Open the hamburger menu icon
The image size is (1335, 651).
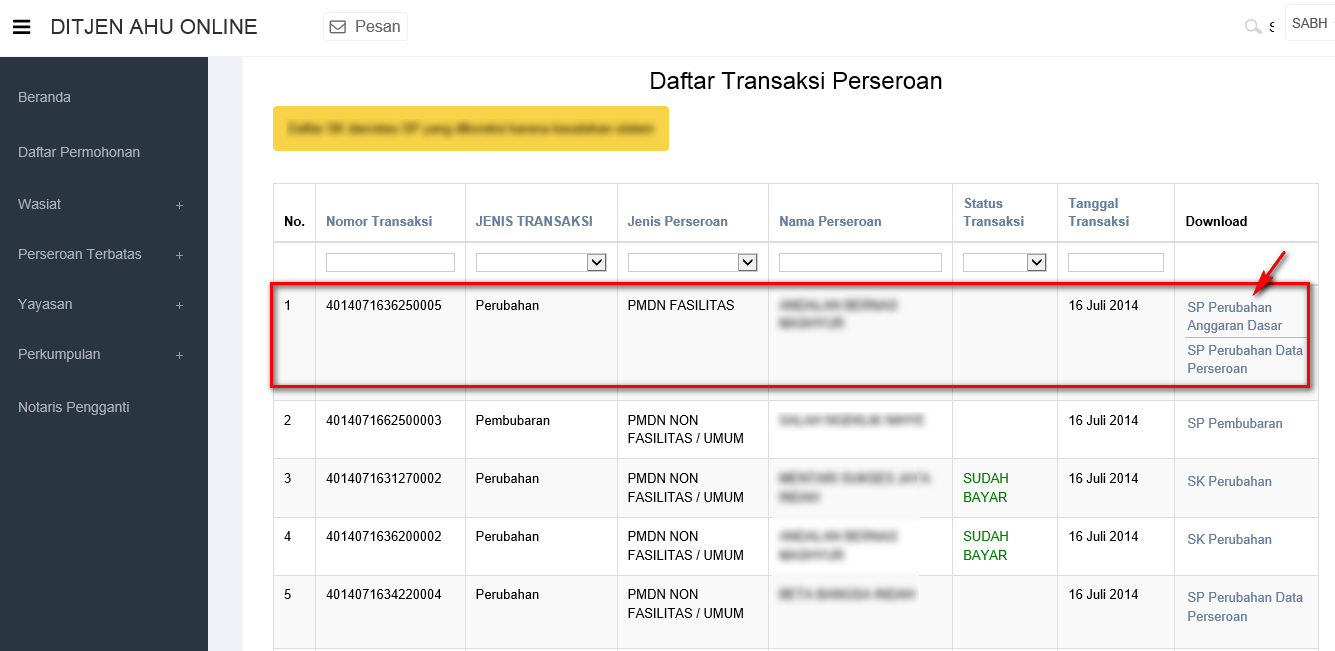click(21, 27)
